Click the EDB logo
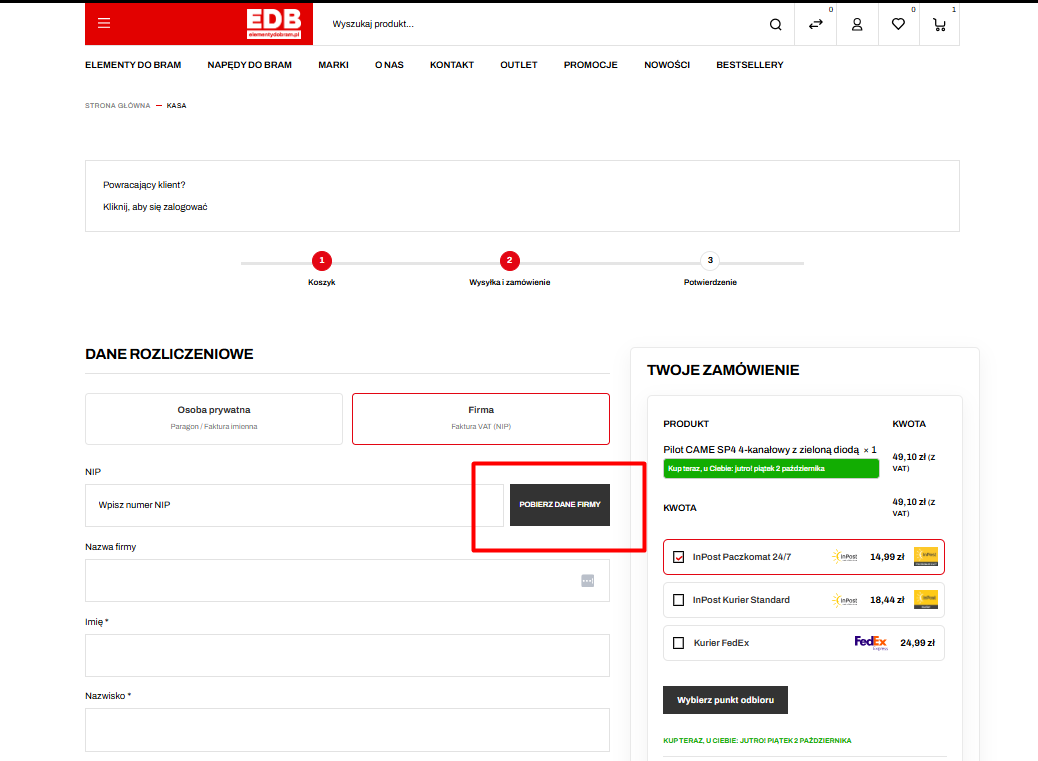 (x=274, y=24)
